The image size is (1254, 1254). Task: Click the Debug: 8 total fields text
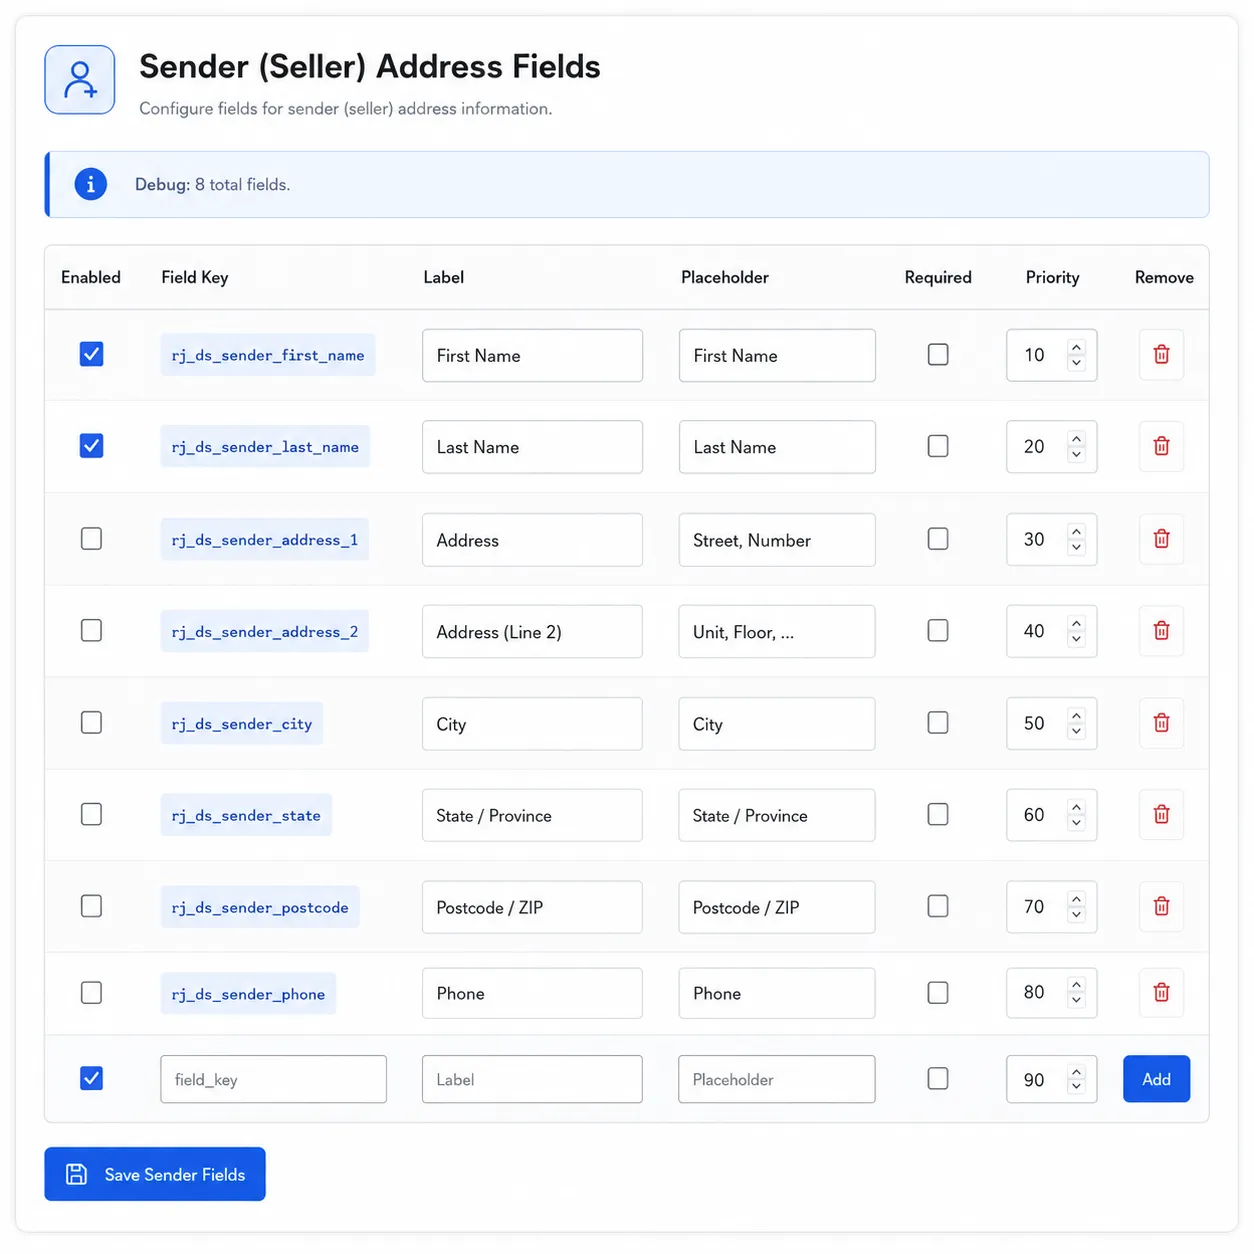pyautogui.click(x=213, y=185)
